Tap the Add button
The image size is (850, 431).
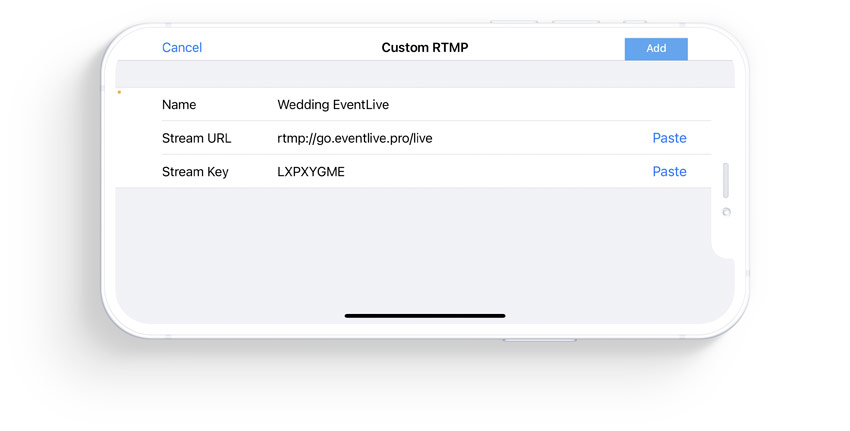point(656,49)
